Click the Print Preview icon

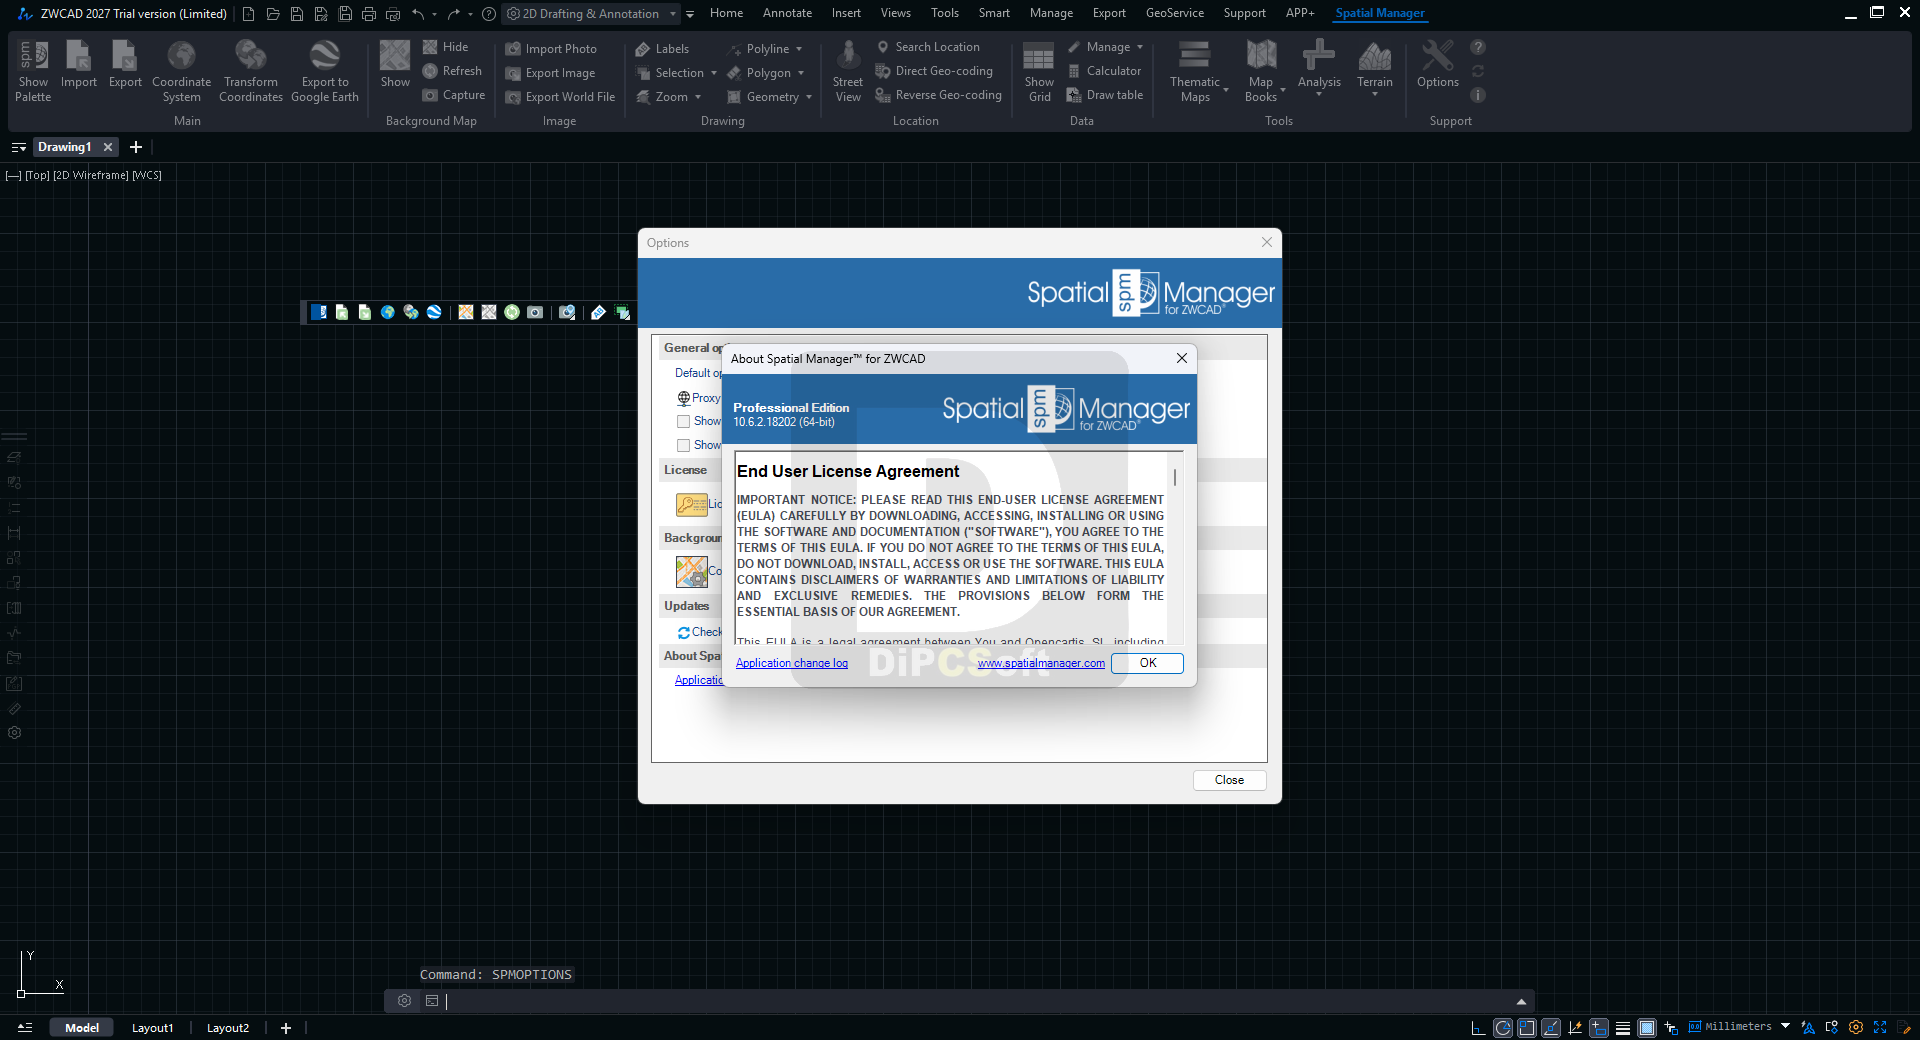(393, 14)
